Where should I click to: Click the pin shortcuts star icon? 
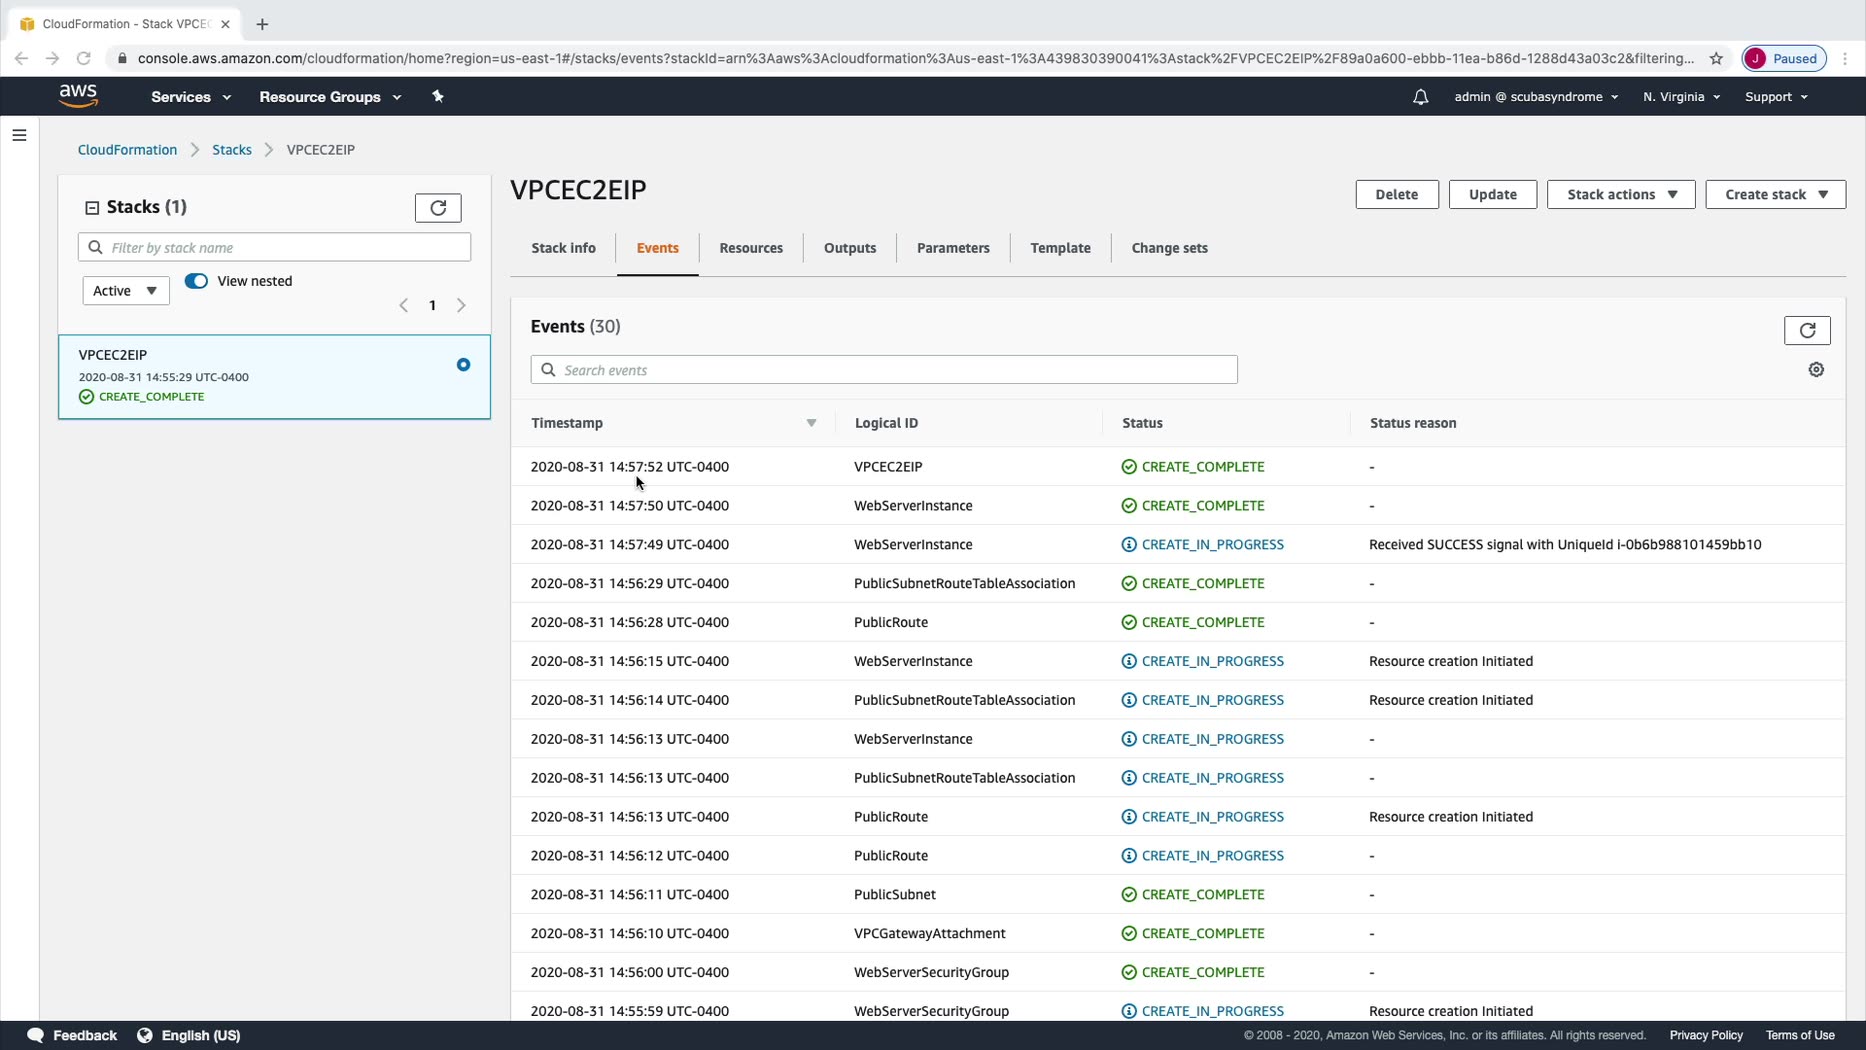point(437,96)
